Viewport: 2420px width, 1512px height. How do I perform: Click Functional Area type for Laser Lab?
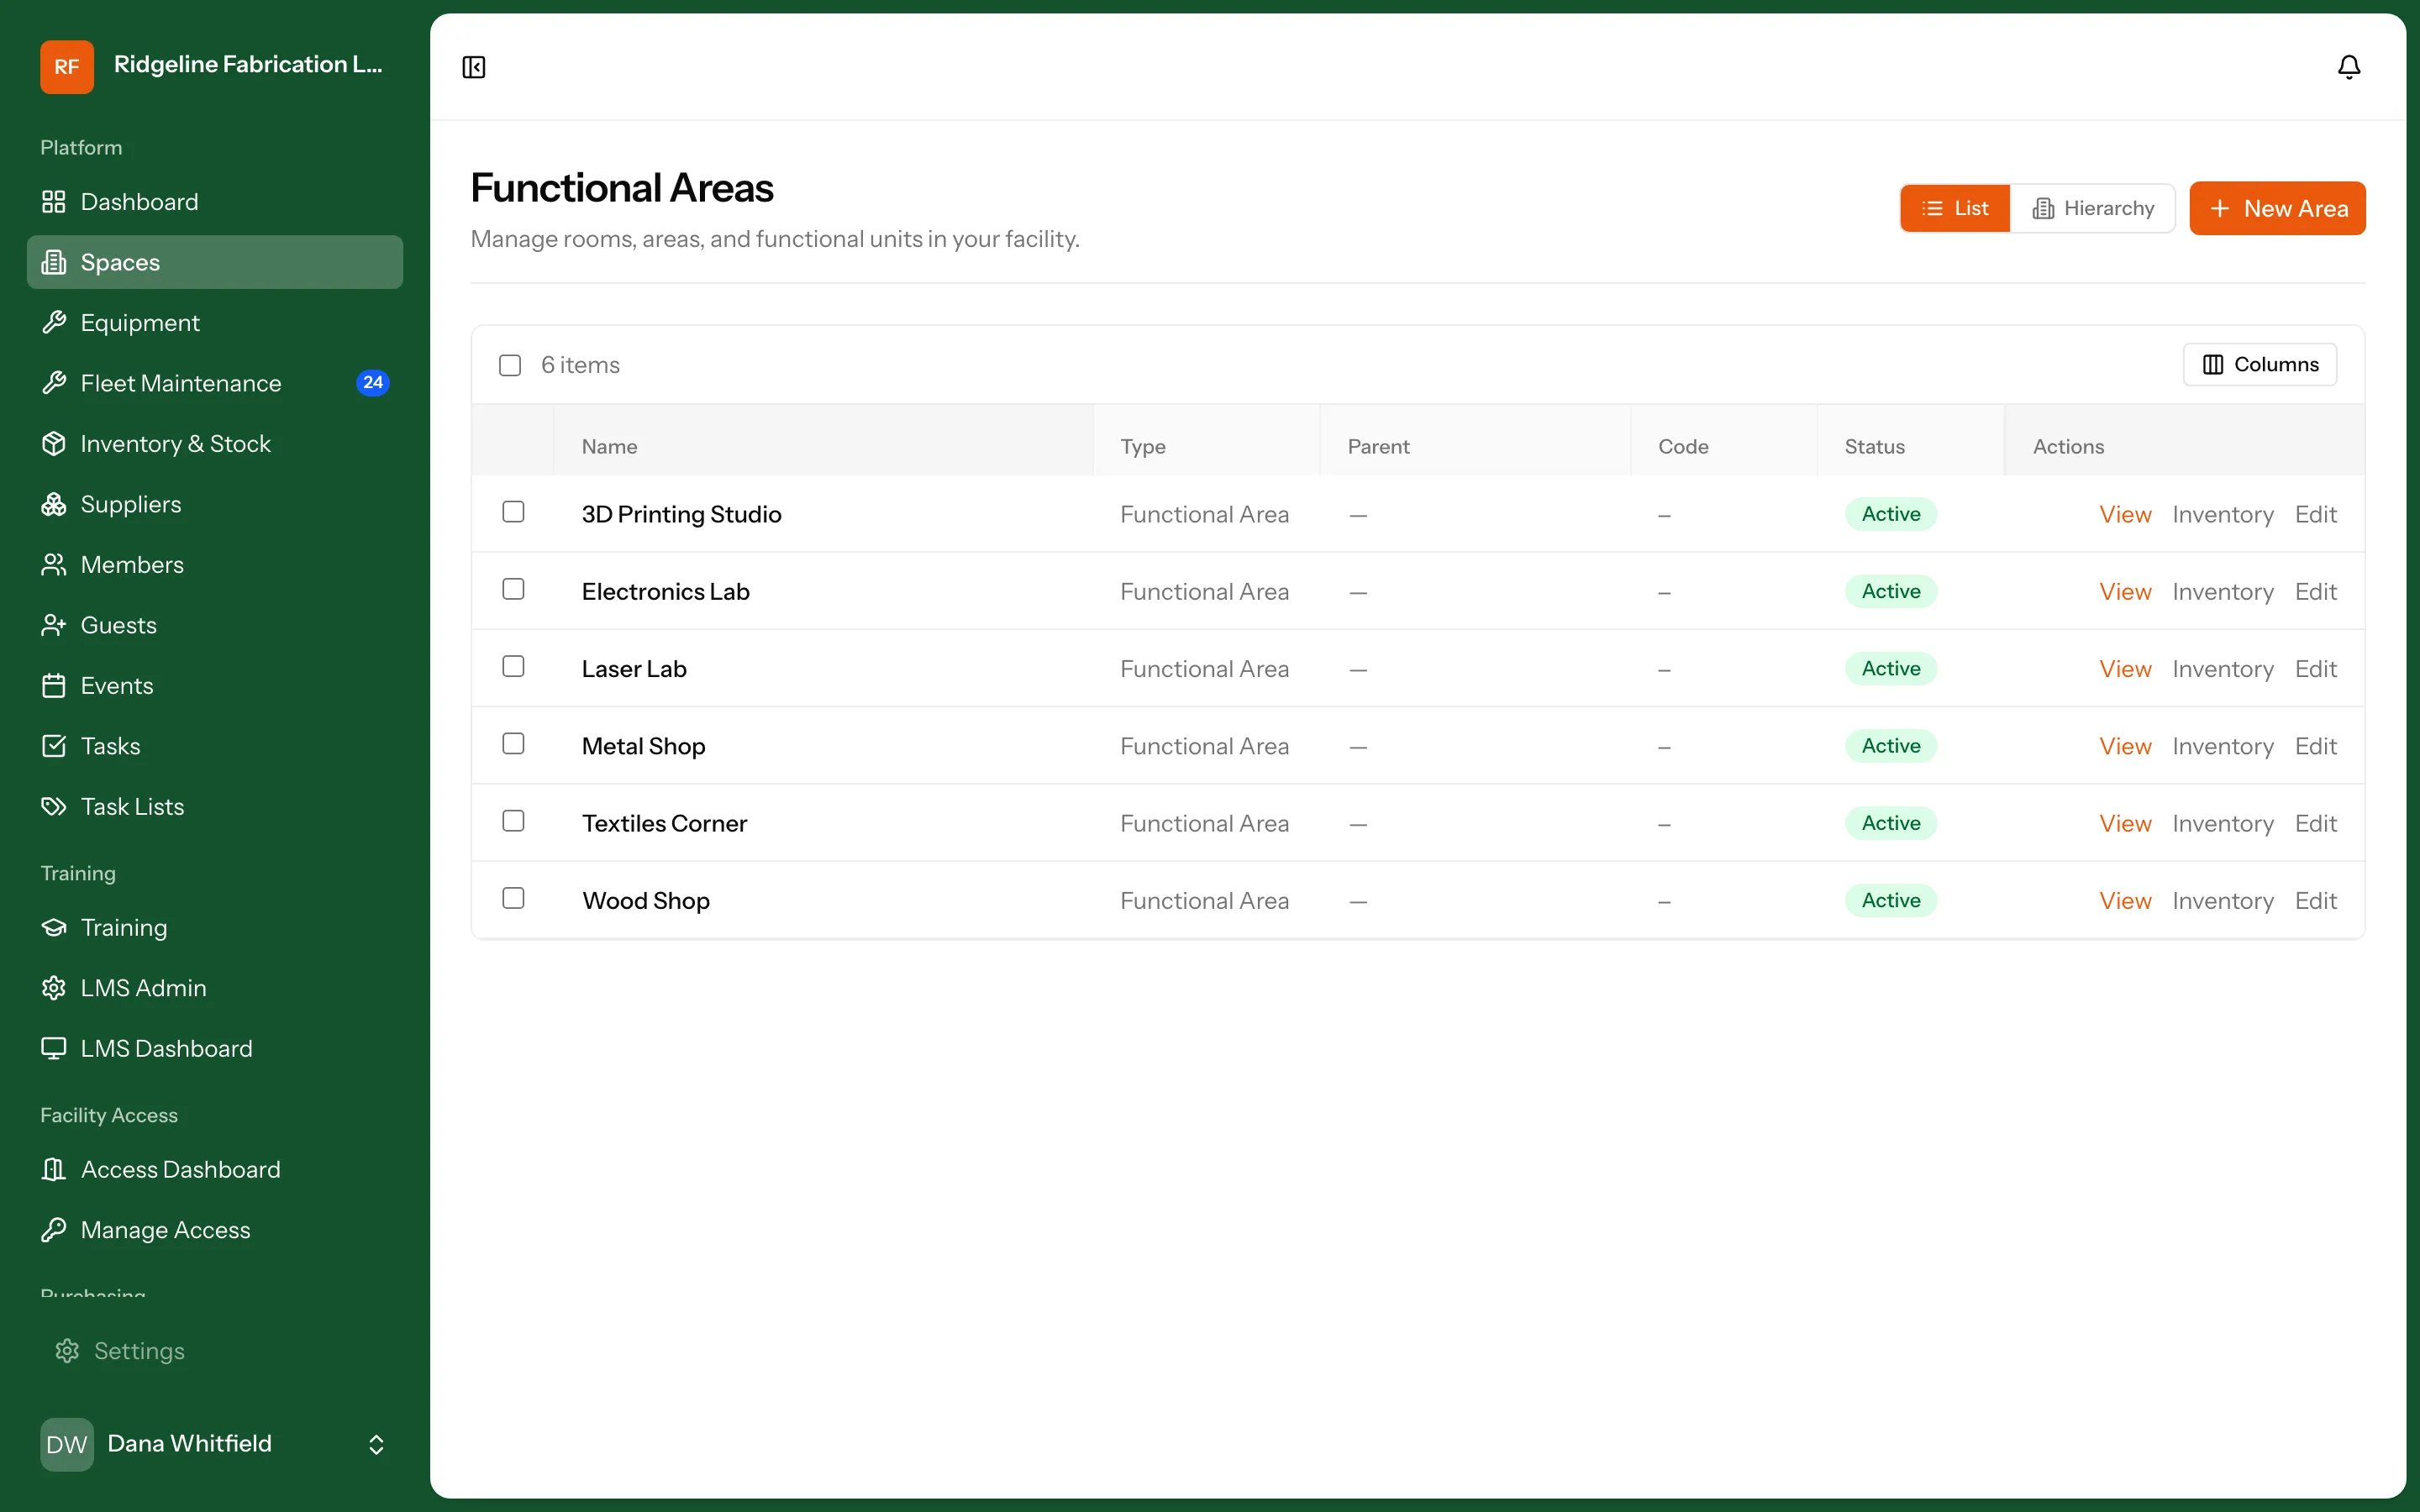[1204, 669]
